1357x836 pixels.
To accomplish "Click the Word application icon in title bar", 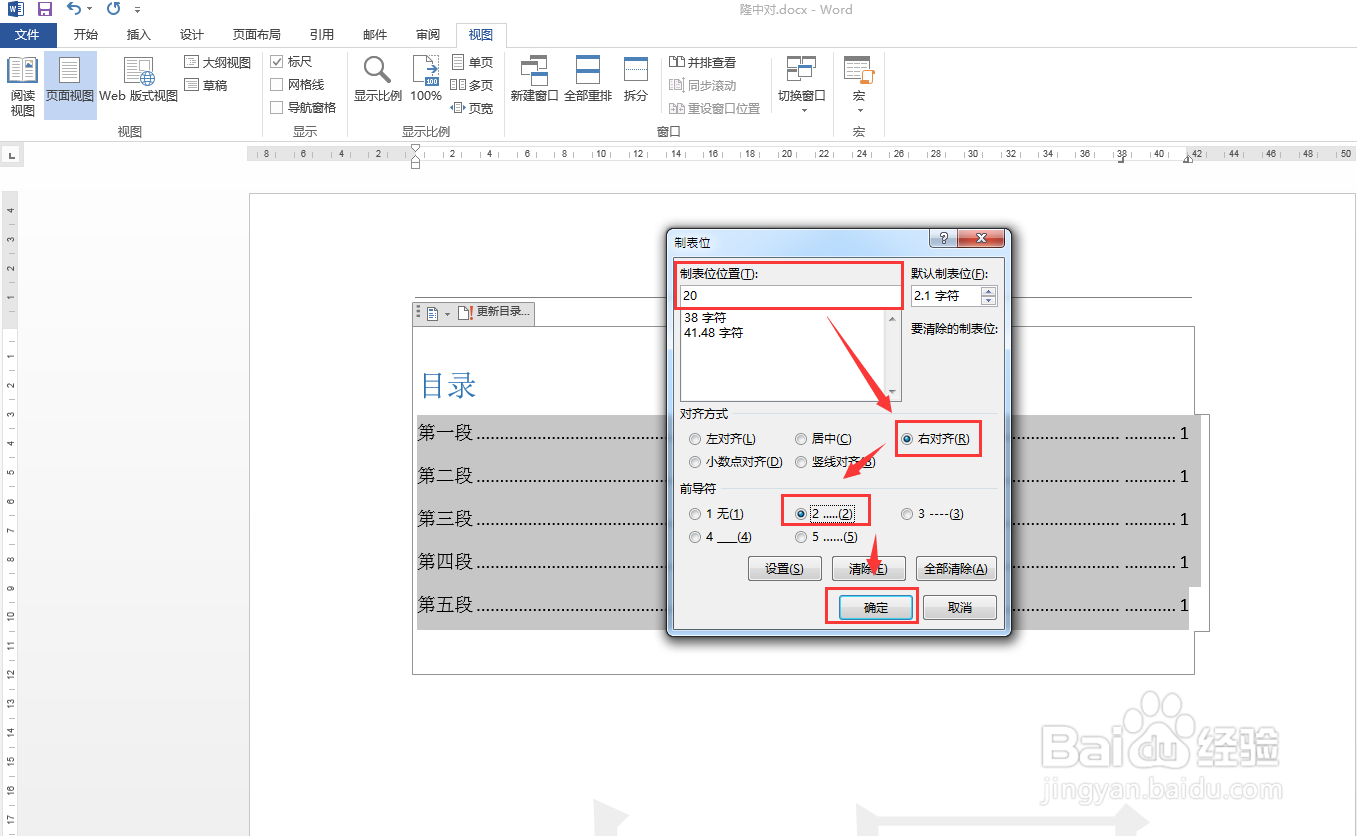I will tap(16, 9).
